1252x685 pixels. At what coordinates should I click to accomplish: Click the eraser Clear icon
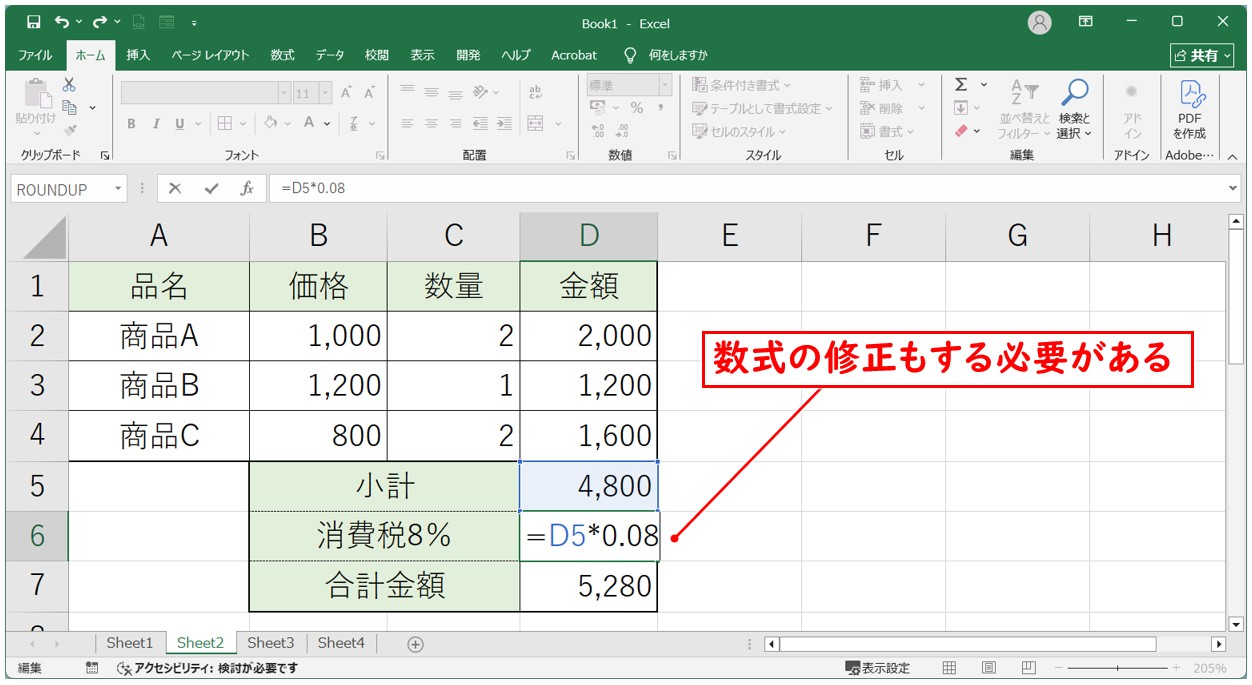coord(961,131)
